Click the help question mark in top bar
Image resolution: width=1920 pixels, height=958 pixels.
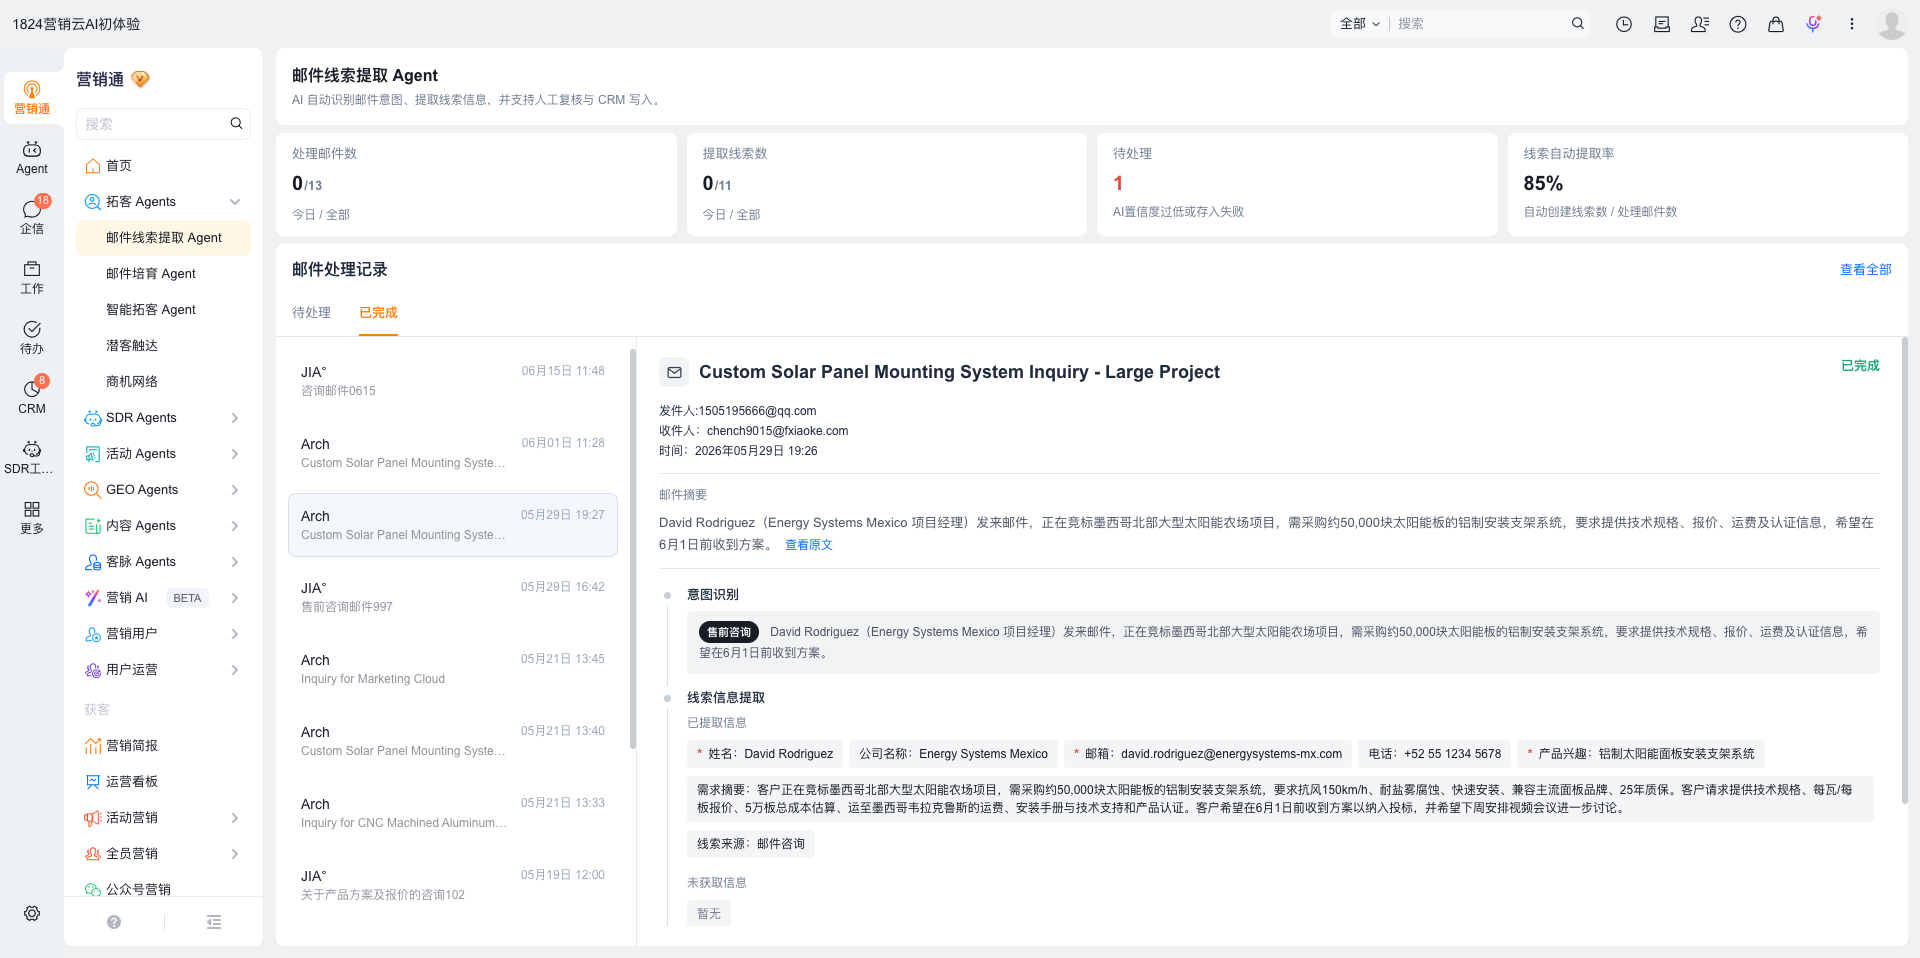pyautogui.click(x=1738, y=24)
